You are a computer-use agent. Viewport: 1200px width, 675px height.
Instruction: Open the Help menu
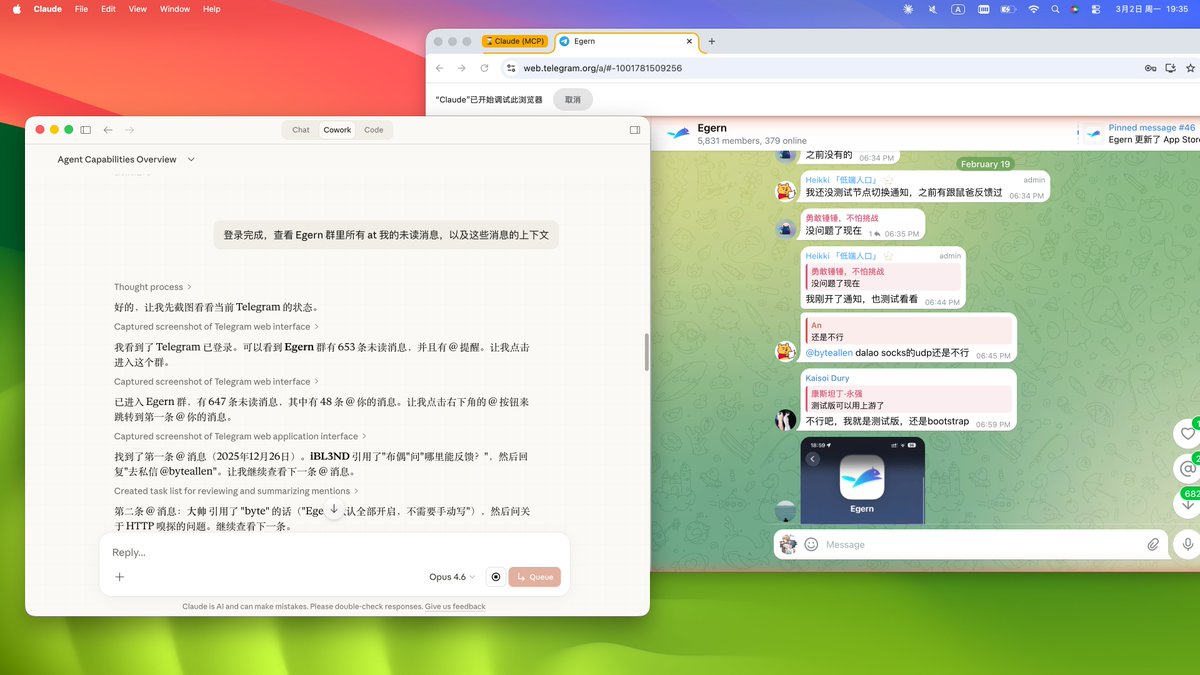click(x=212, y=9)
